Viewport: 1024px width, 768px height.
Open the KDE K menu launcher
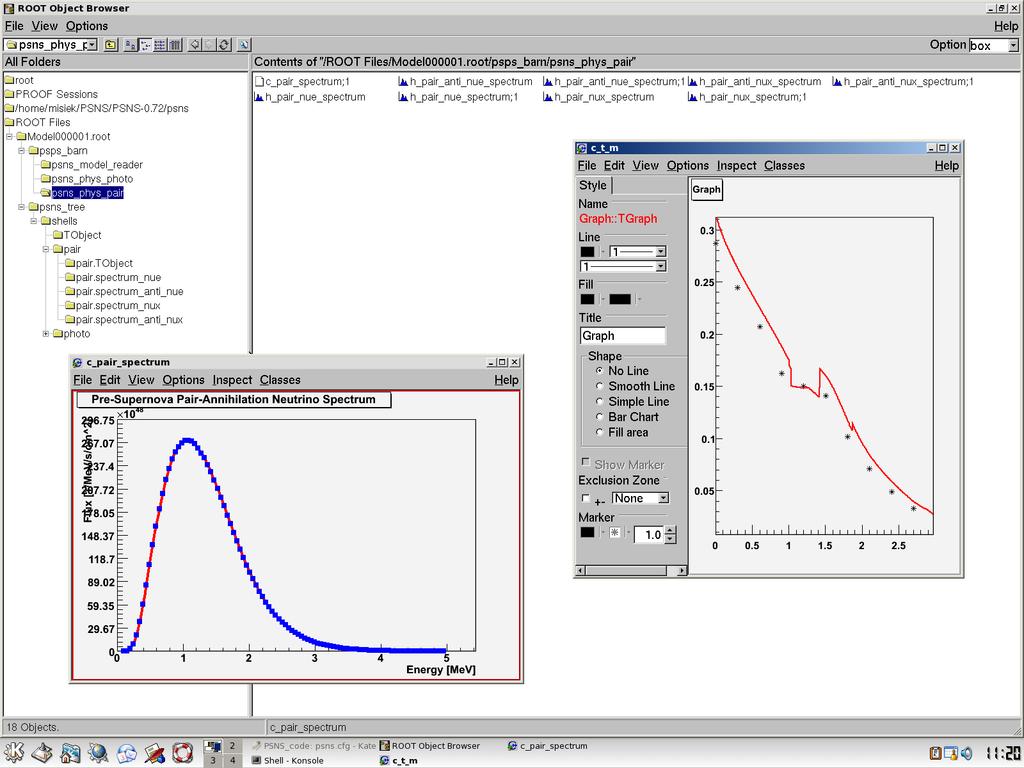coord(14,752)
